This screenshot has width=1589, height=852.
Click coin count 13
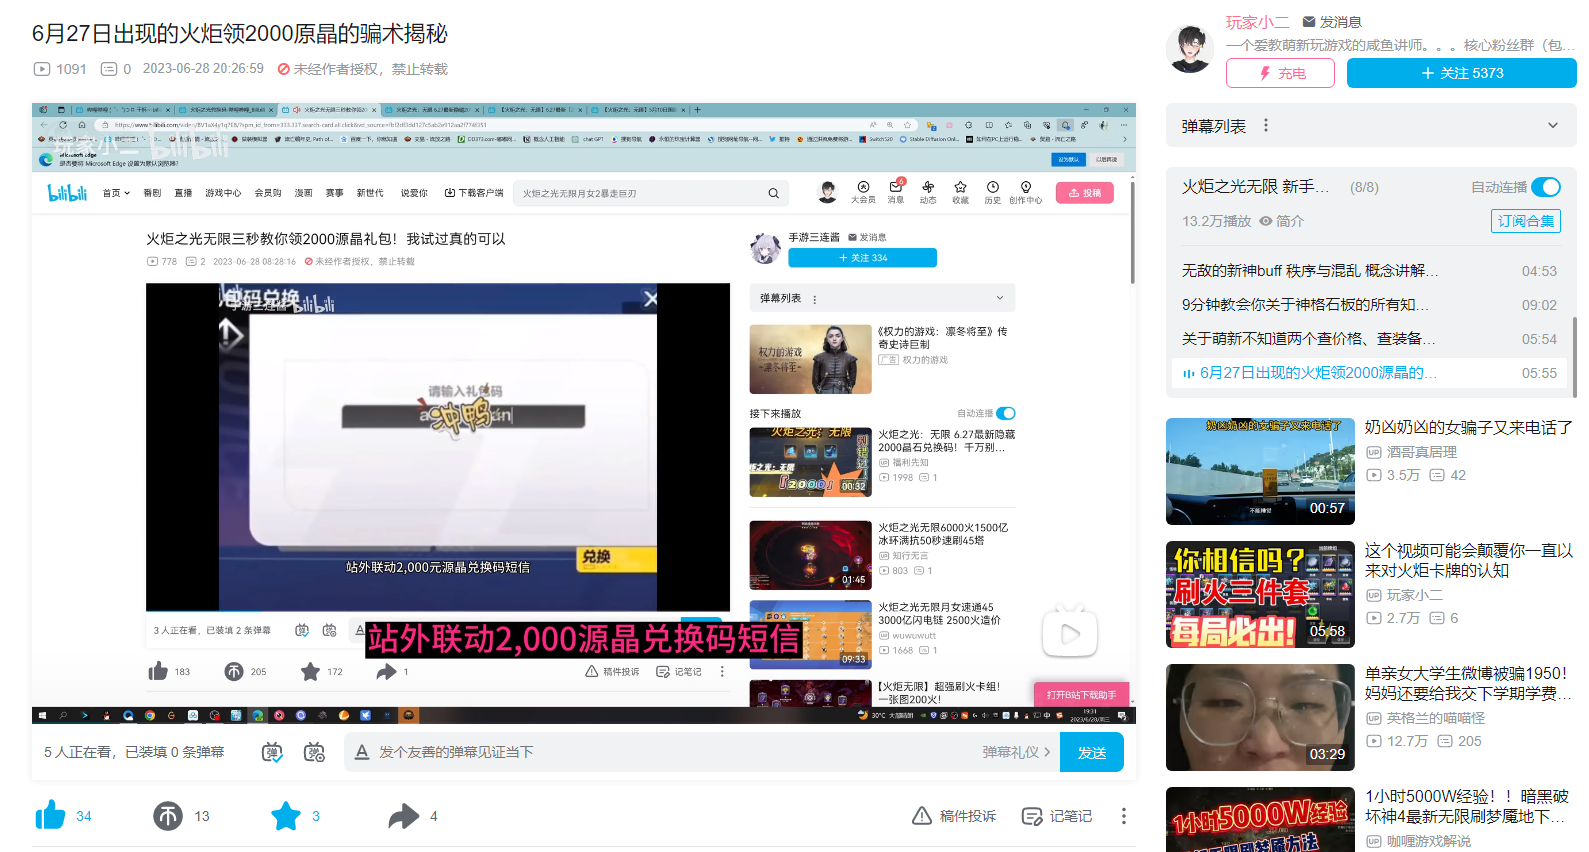pyautogui.click(x=202, y=816)
